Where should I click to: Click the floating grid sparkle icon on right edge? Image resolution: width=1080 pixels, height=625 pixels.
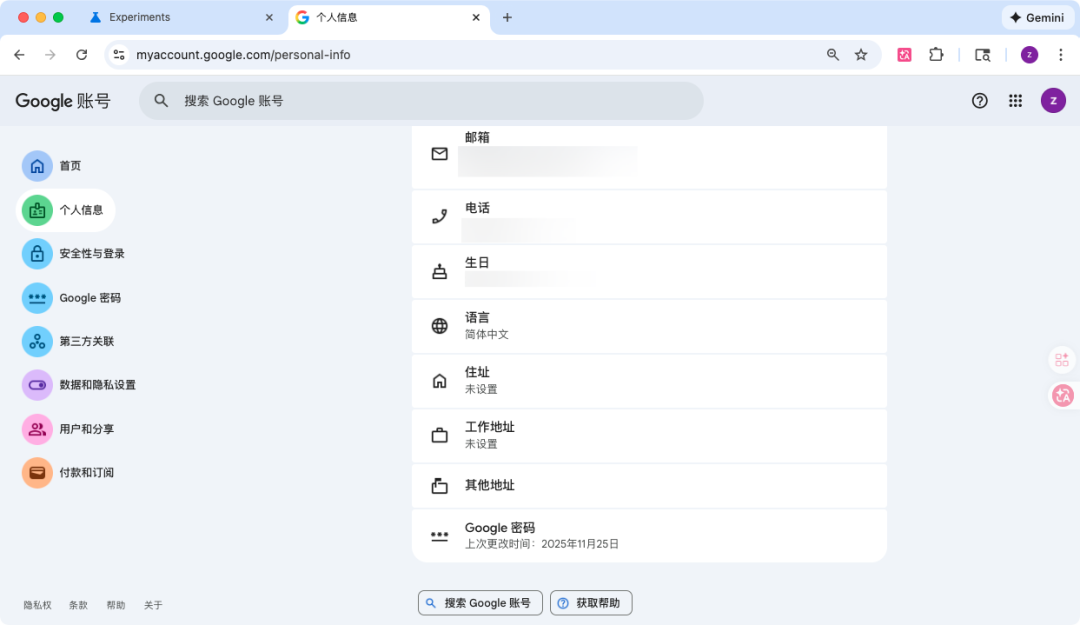coord(1061,359)
